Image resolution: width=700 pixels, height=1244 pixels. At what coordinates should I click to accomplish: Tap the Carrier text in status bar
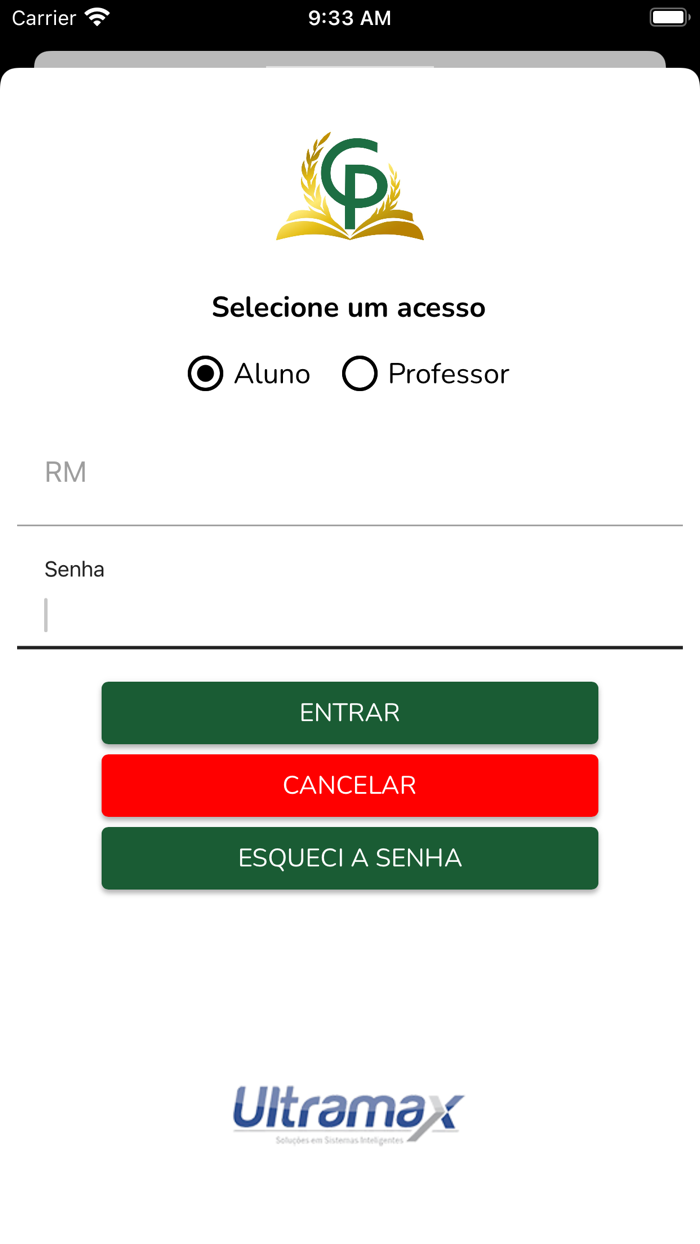tap(44, 18)
